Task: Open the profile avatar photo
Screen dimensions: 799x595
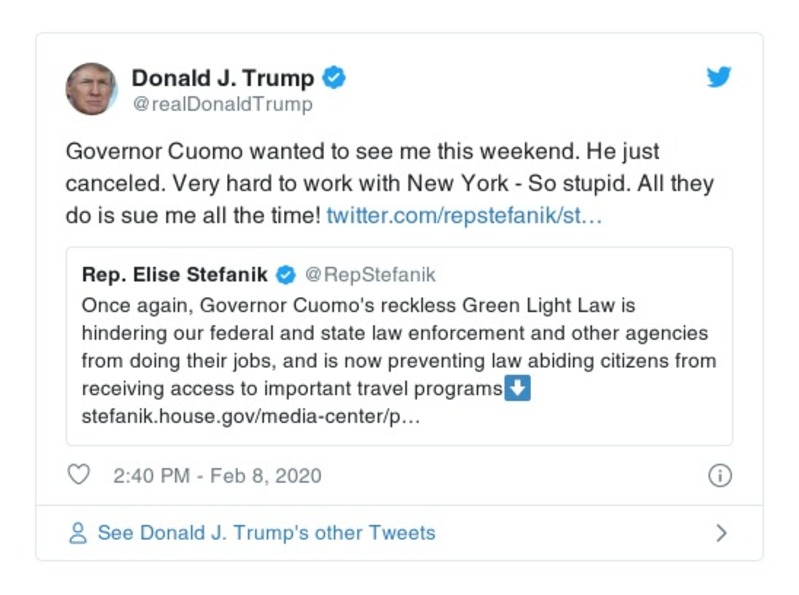Action: [x=91, y=89]
